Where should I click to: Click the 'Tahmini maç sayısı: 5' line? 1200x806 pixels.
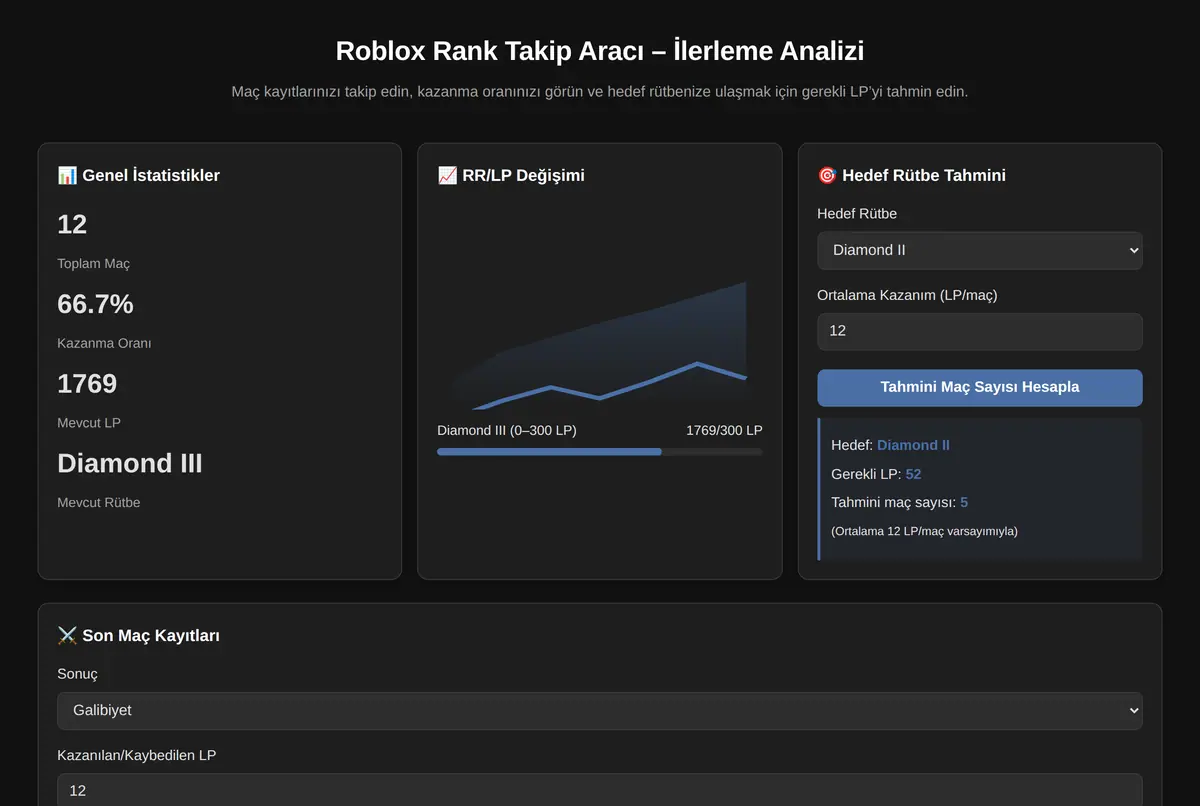tap(899, 502)
